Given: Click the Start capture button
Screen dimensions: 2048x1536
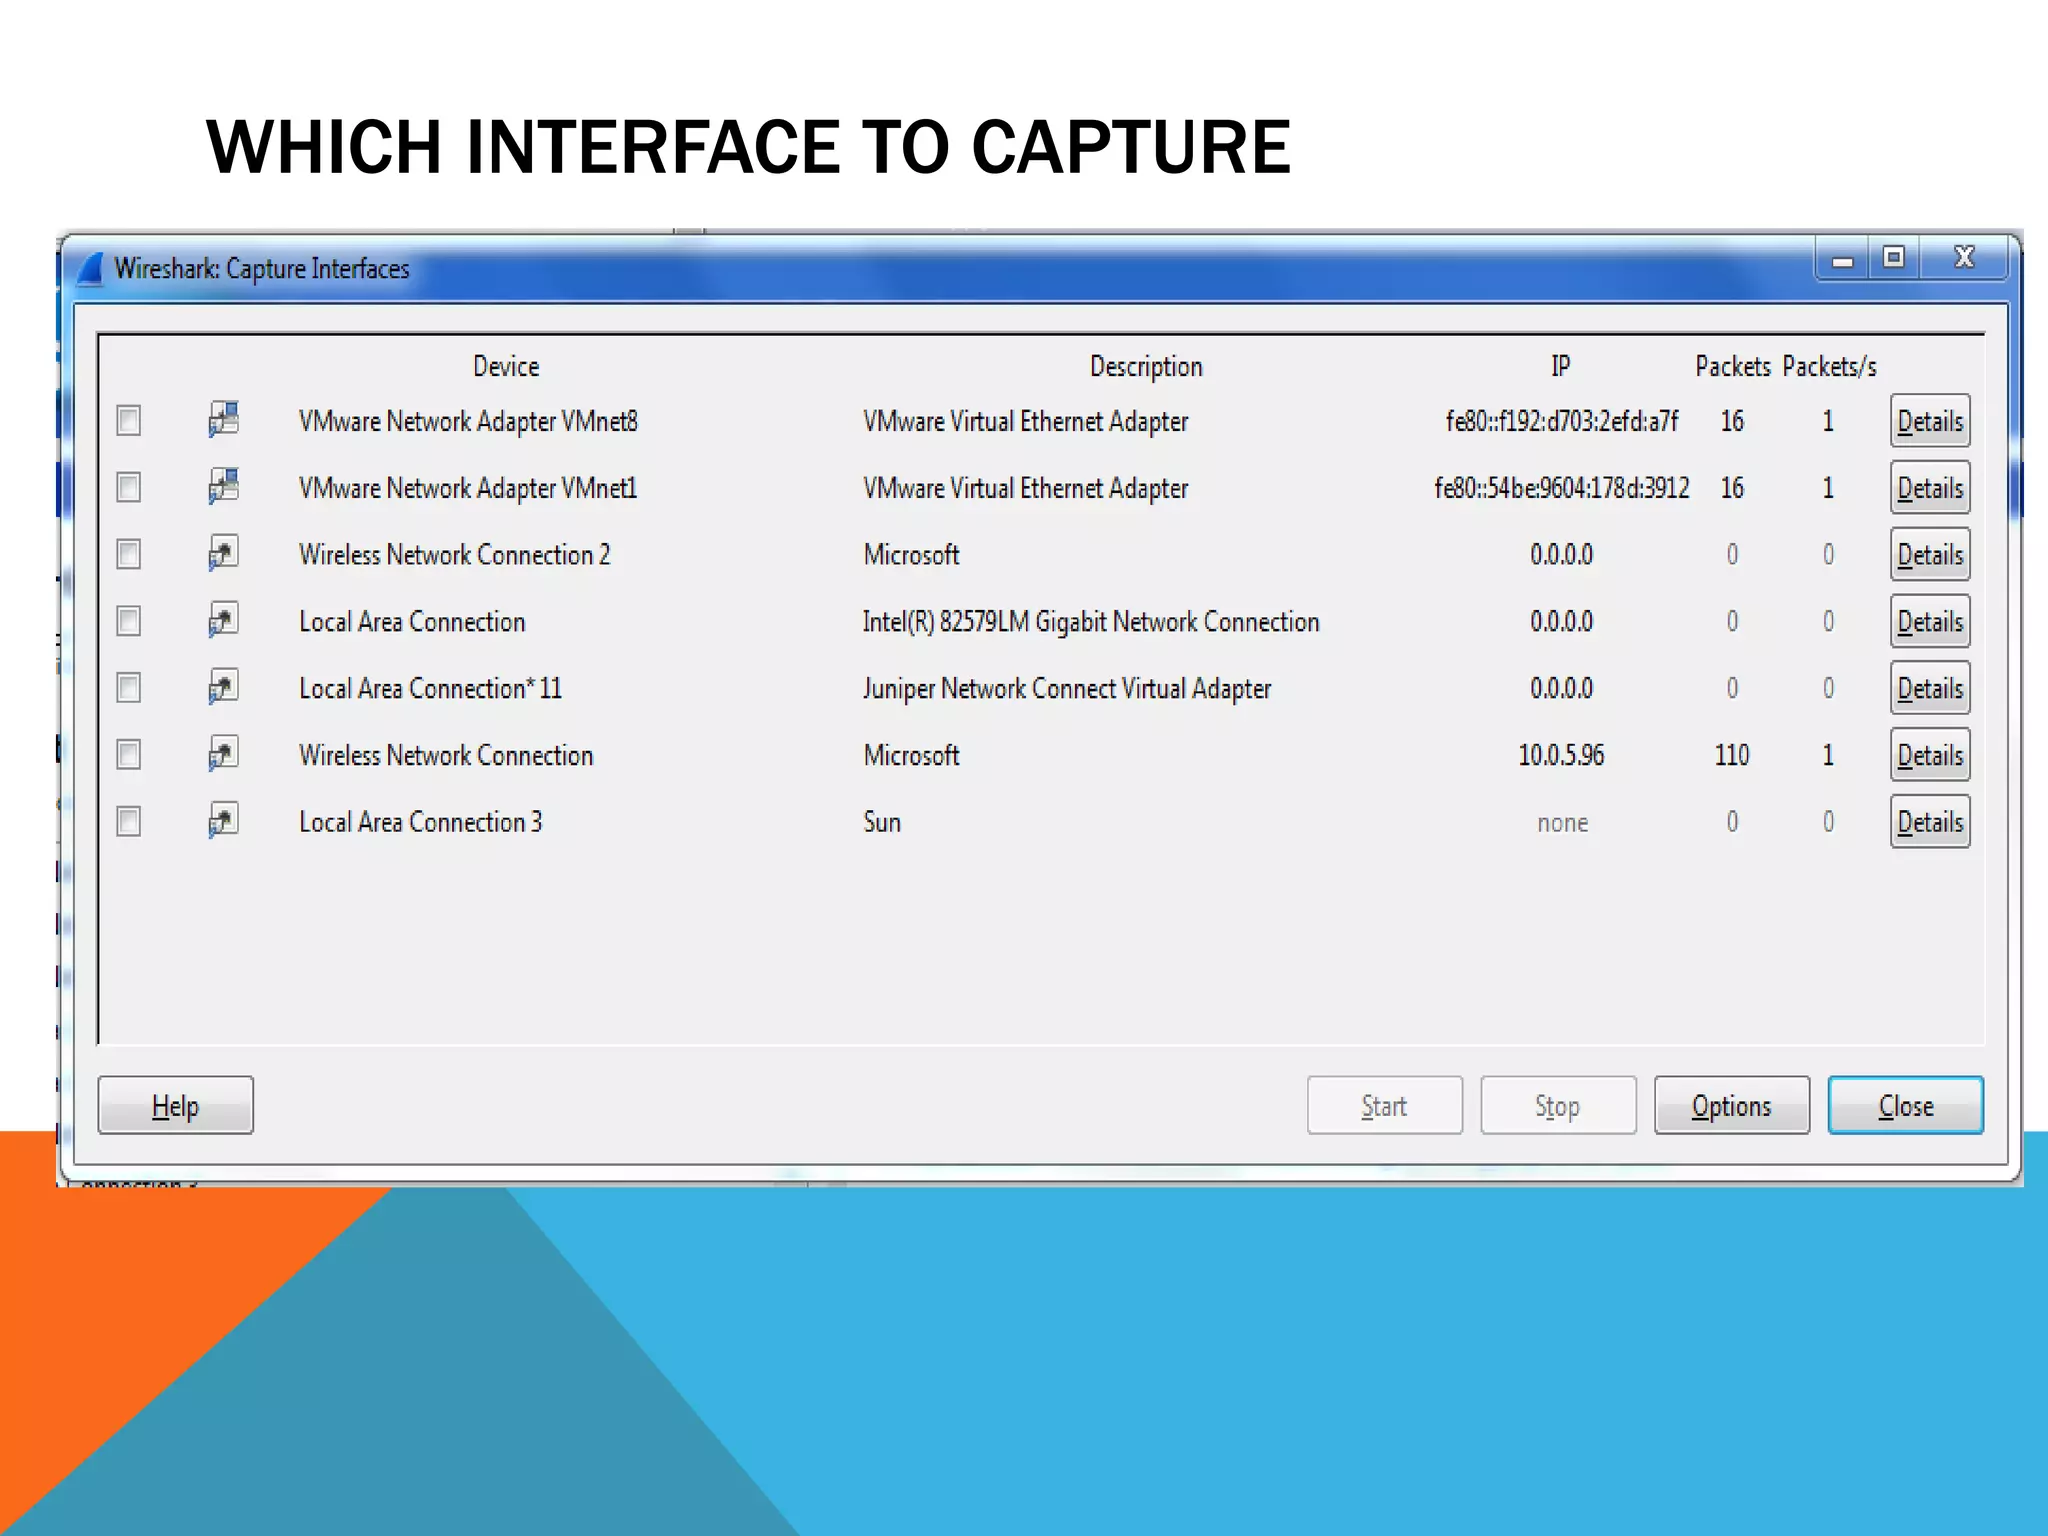Looking at the screenshot, I should pos(1385,1105).
